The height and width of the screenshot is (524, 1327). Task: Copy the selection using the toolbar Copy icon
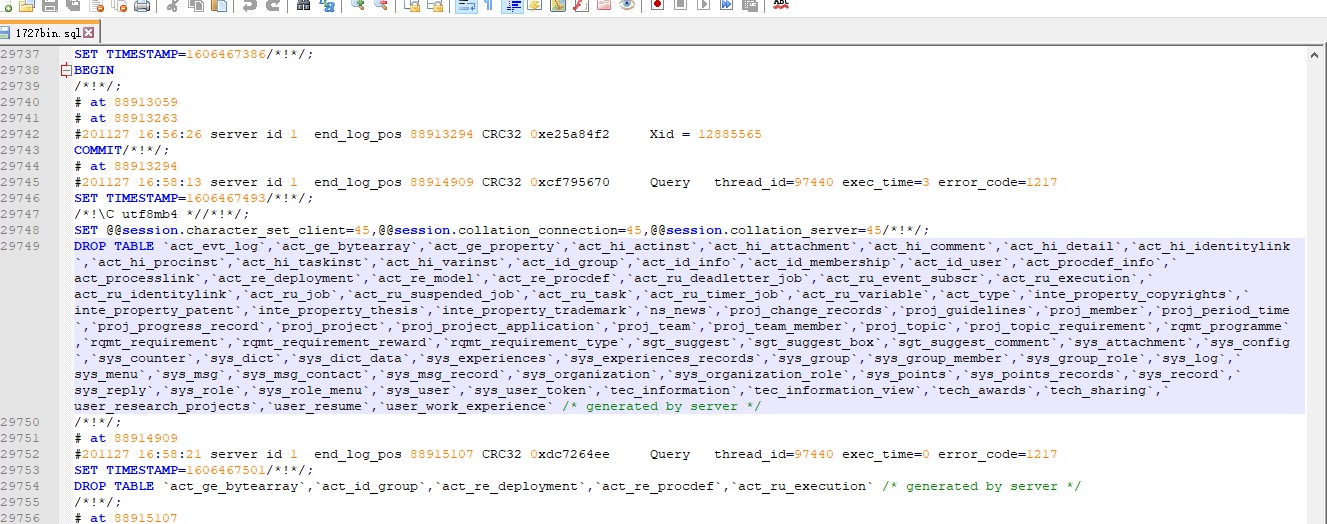[196, 5]
